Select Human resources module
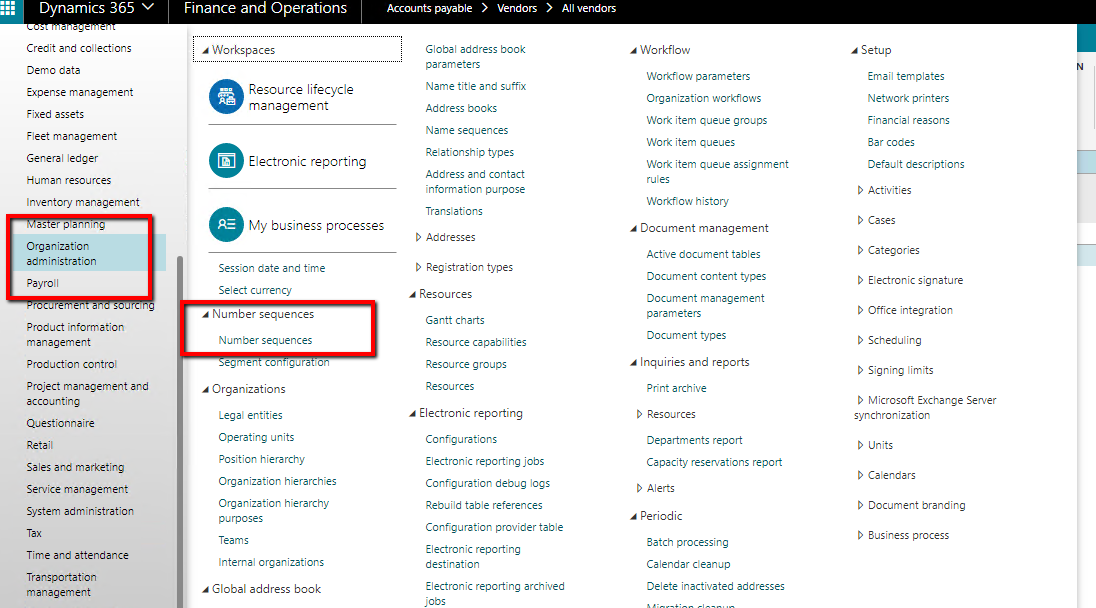 pos(68,180)
